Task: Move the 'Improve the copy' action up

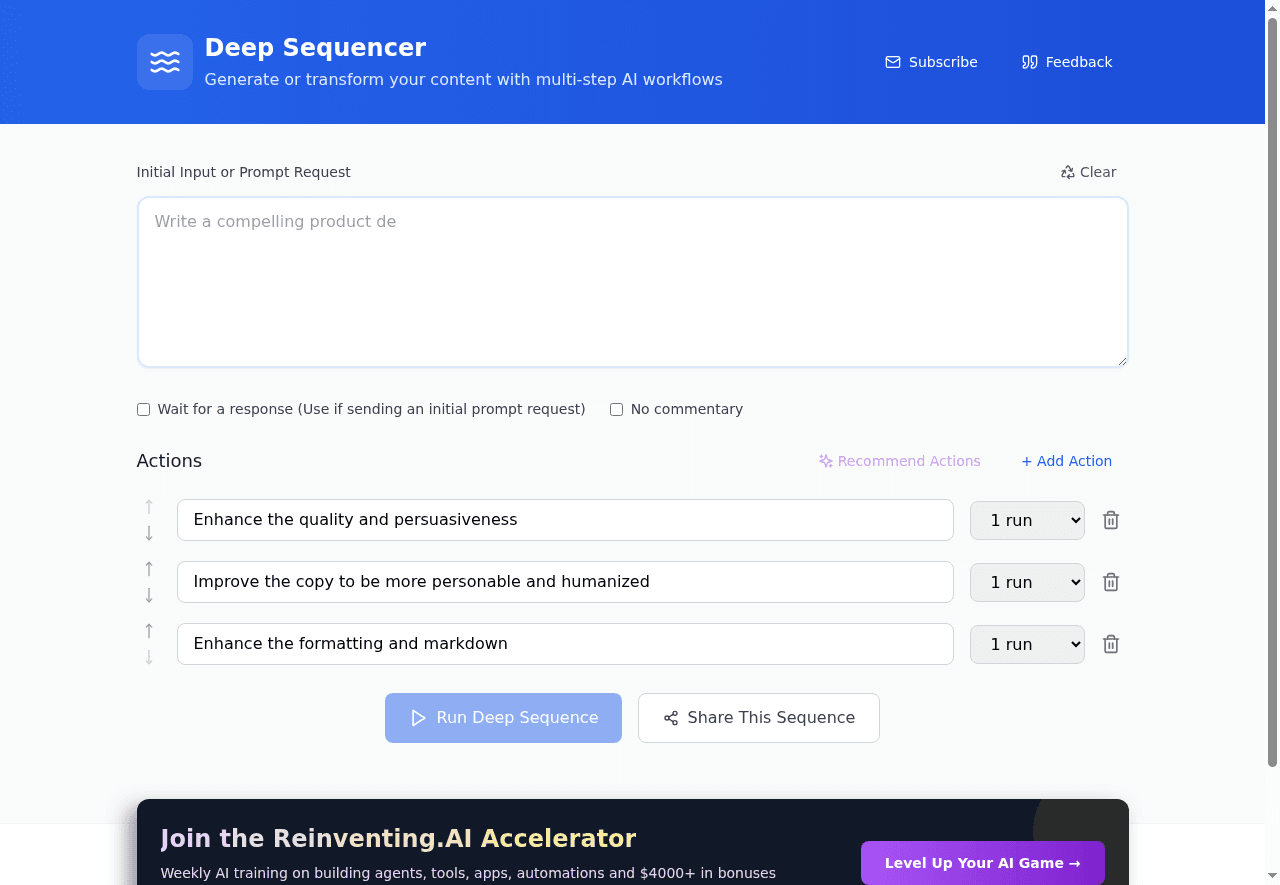Action: 148,567
